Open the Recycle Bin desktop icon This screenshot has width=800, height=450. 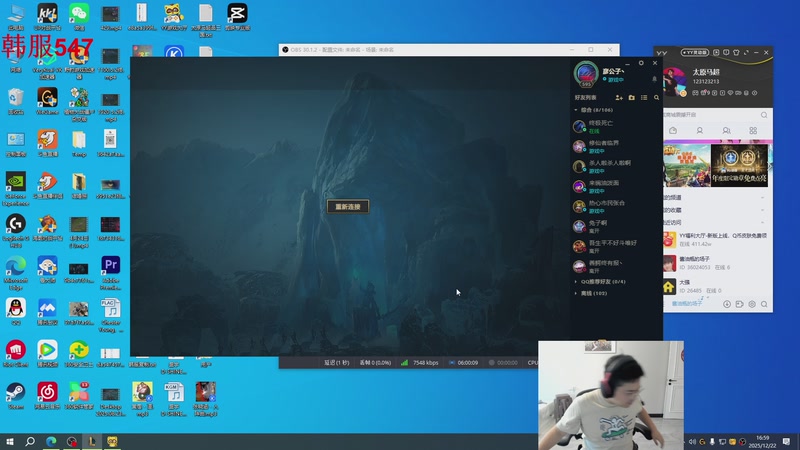16,101
